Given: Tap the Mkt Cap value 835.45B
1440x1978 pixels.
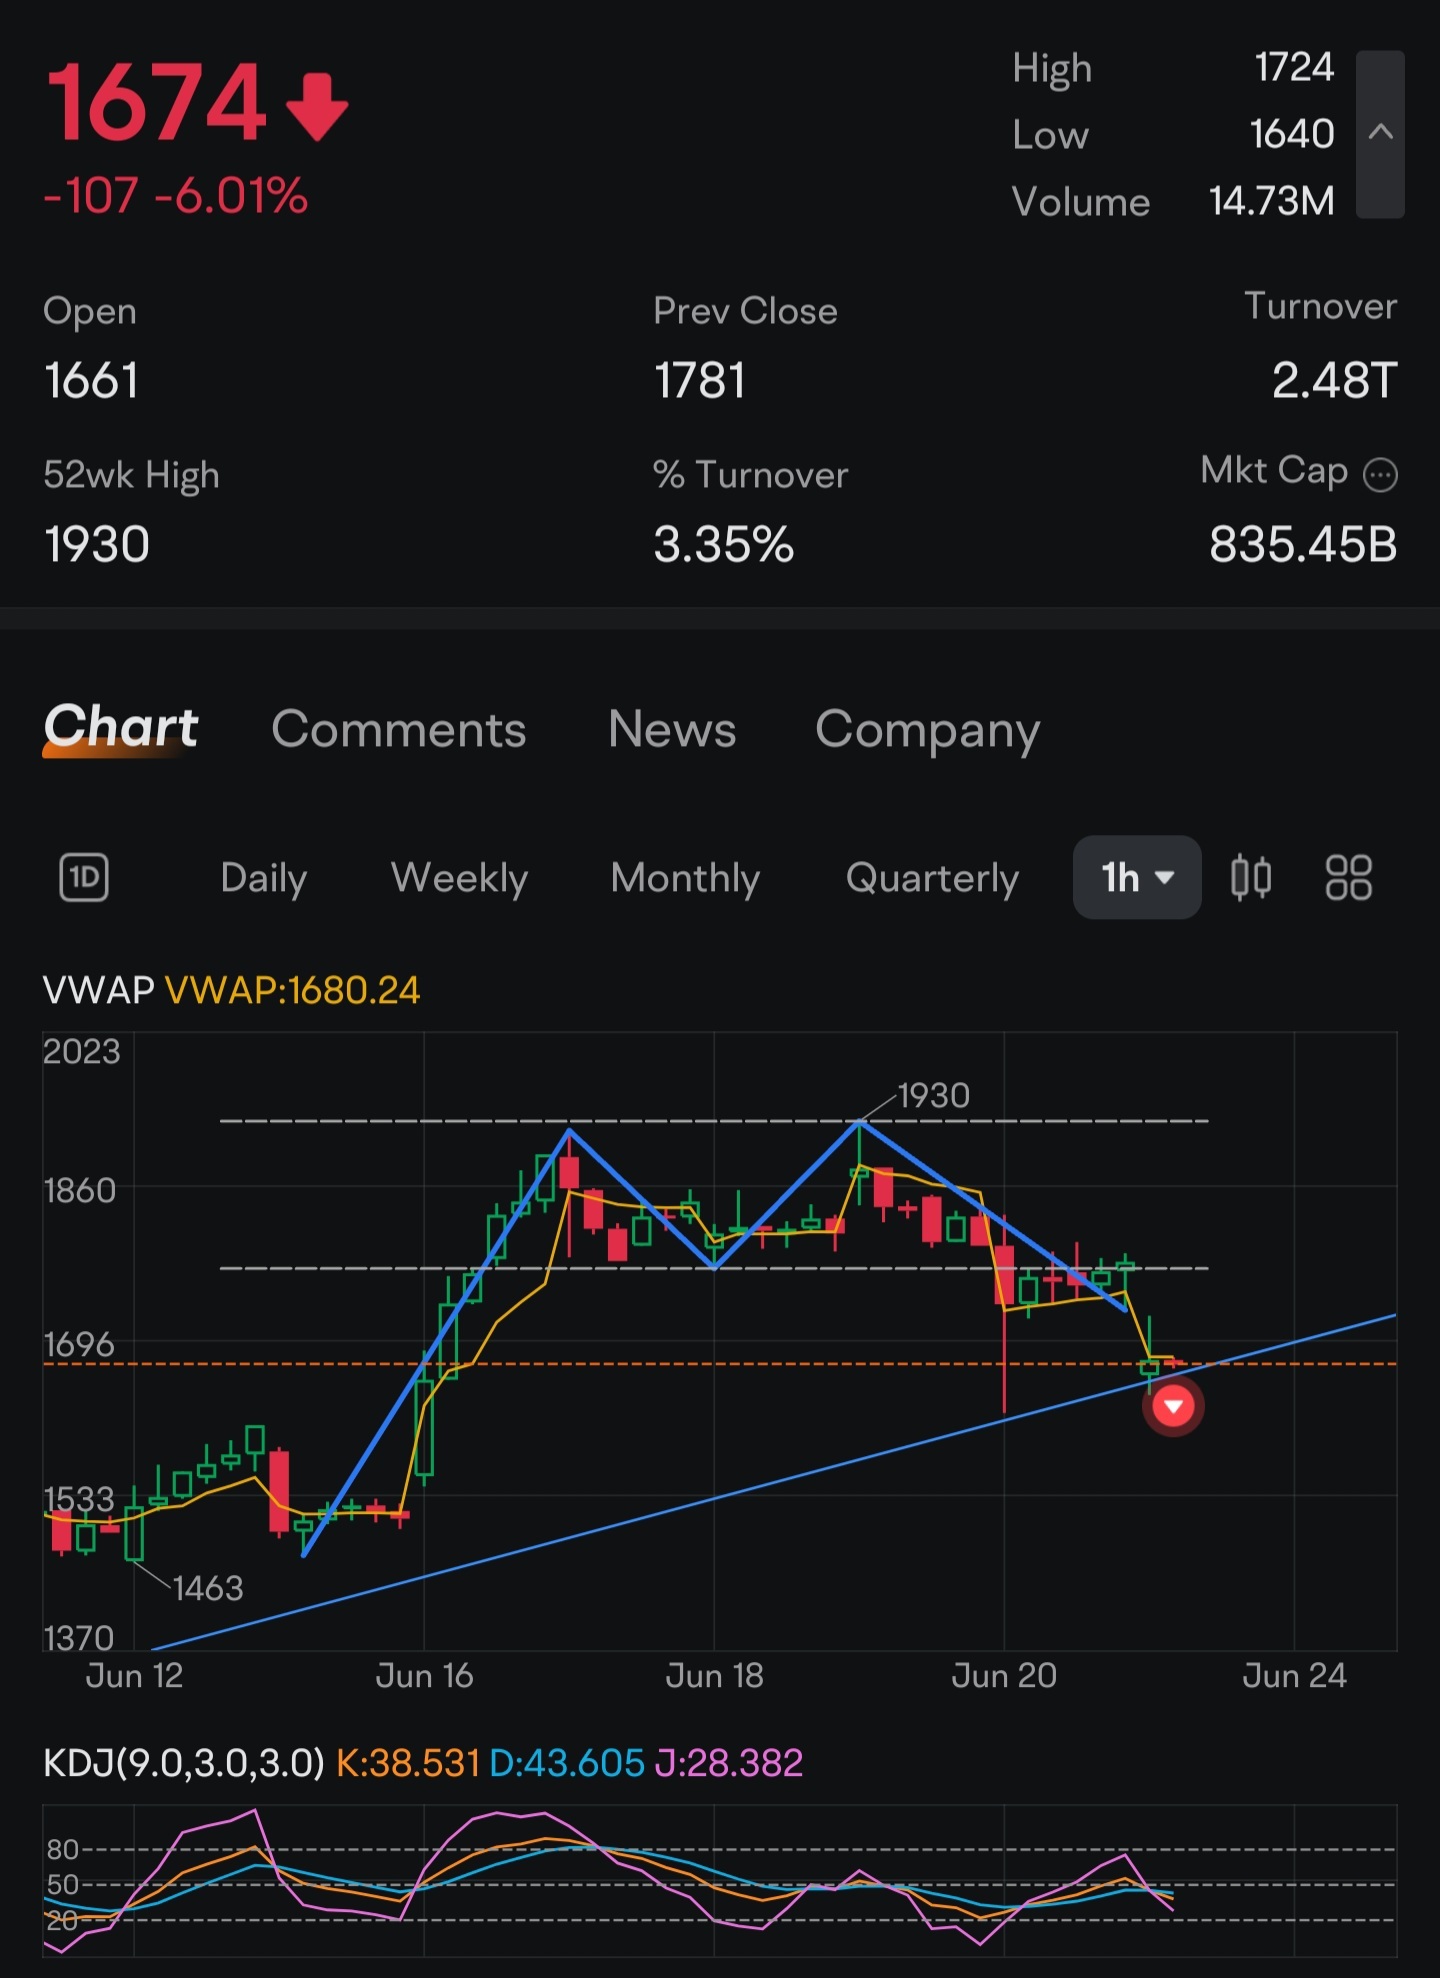Looking at the screenshot, I should 1303,545.
